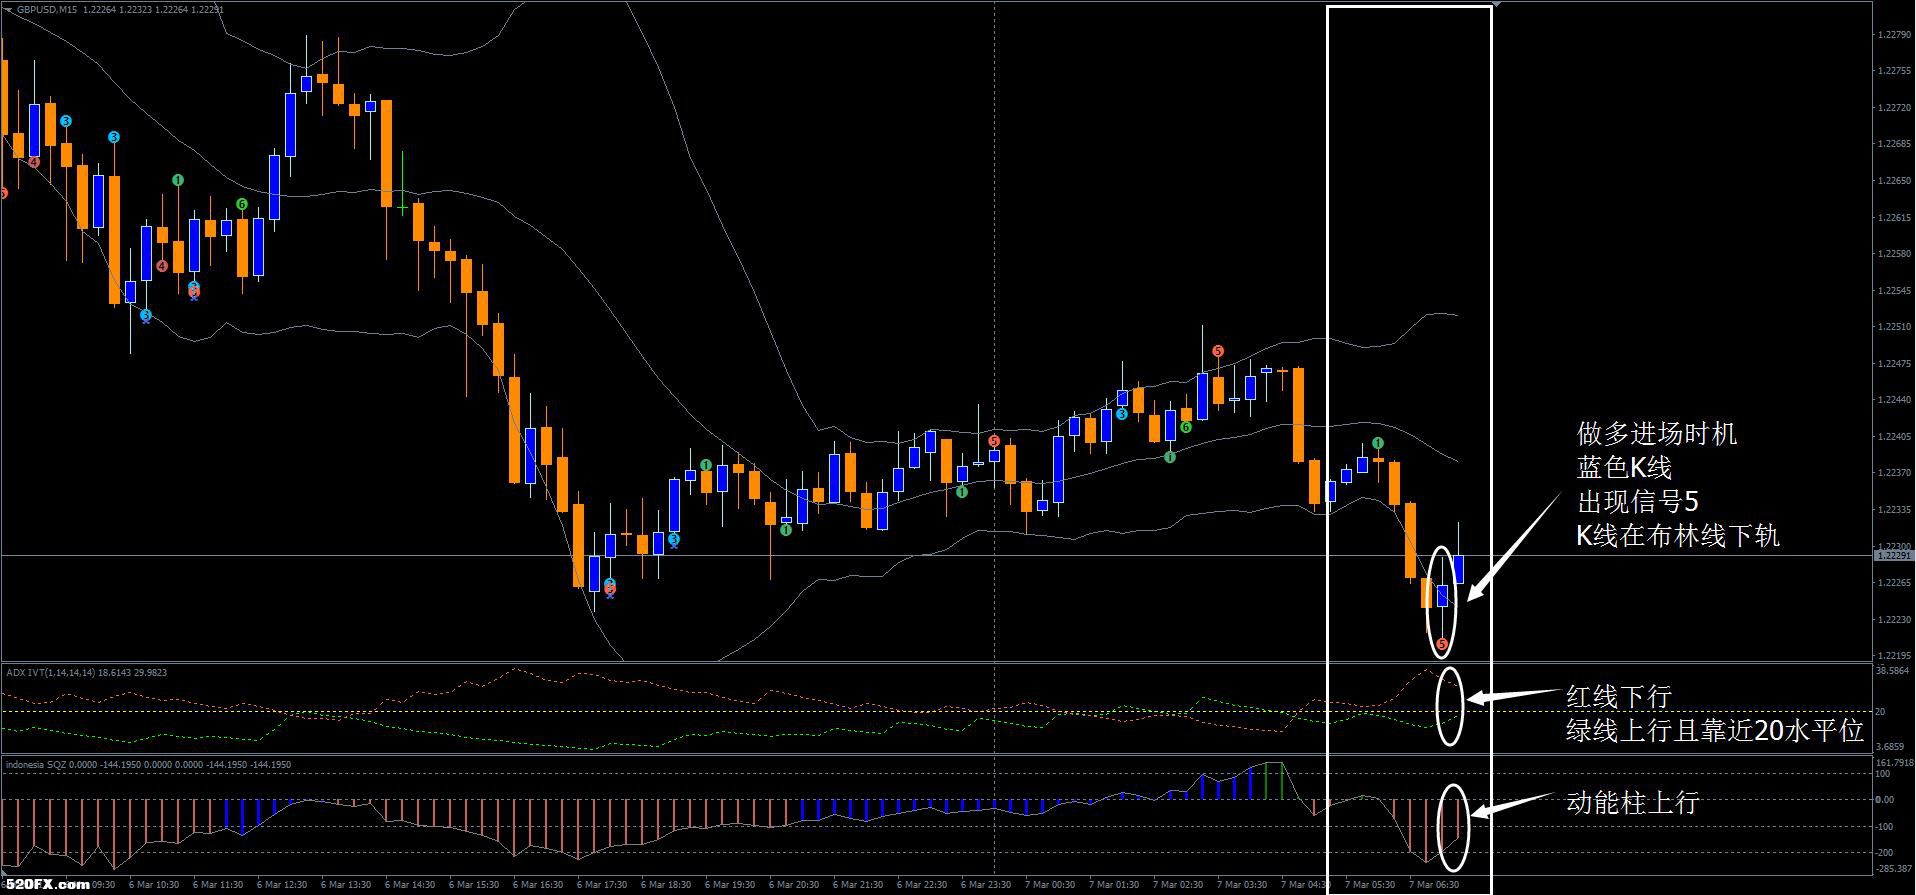1916x895 pixels.
Task: Click the 1.22475 price scale label
Action: point(1892,364)
